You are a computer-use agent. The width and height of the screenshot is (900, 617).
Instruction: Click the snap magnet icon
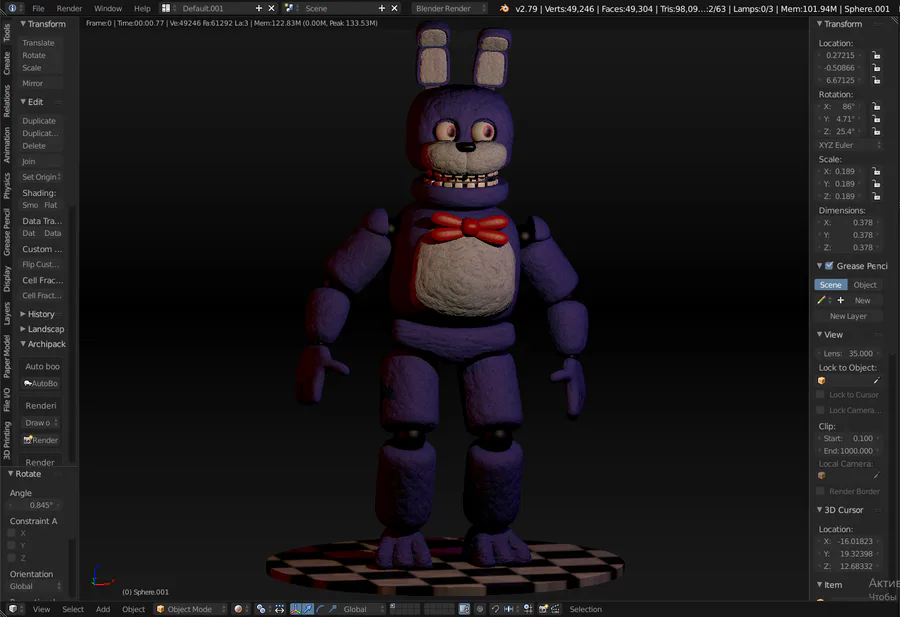(495, 609)
